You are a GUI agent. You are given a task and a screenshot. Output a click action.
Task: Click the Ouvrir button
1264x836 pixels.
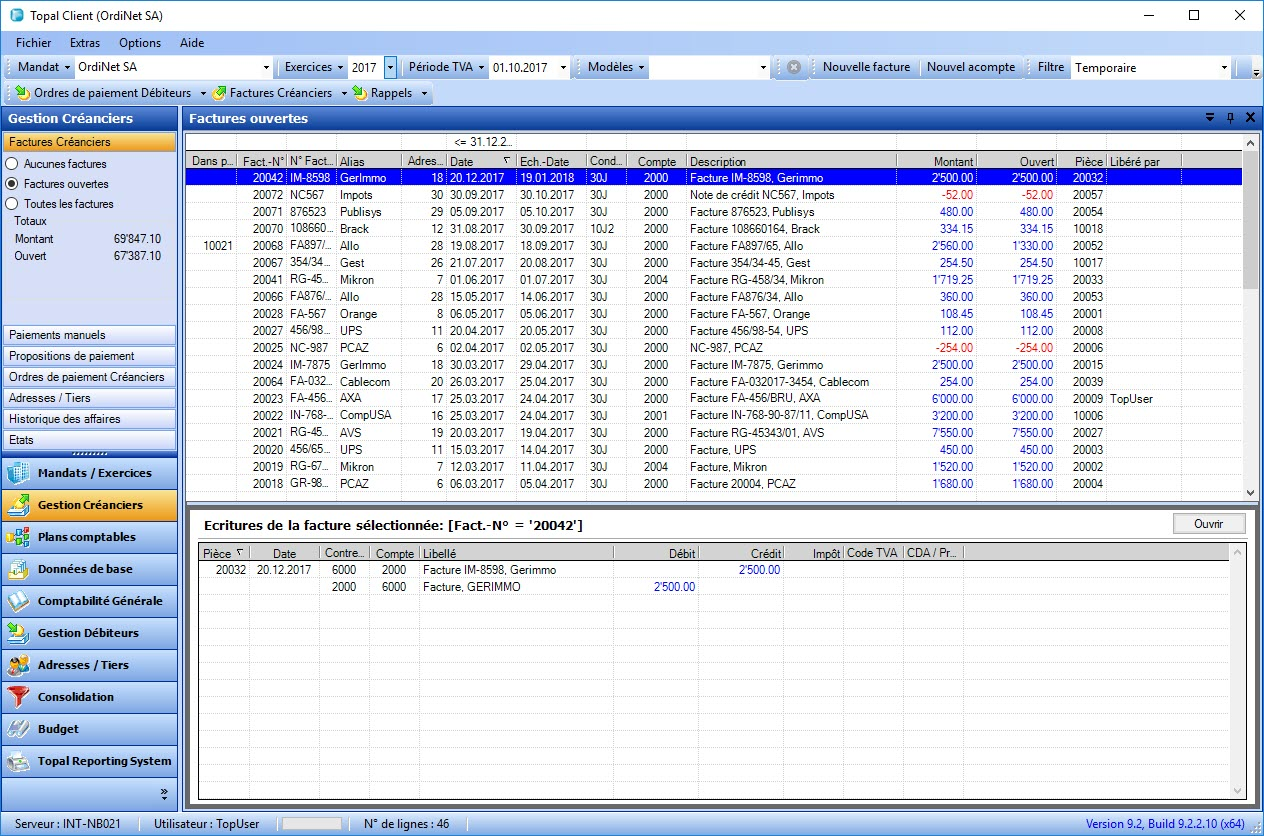pyautogui.click(x=1208, y=524)
